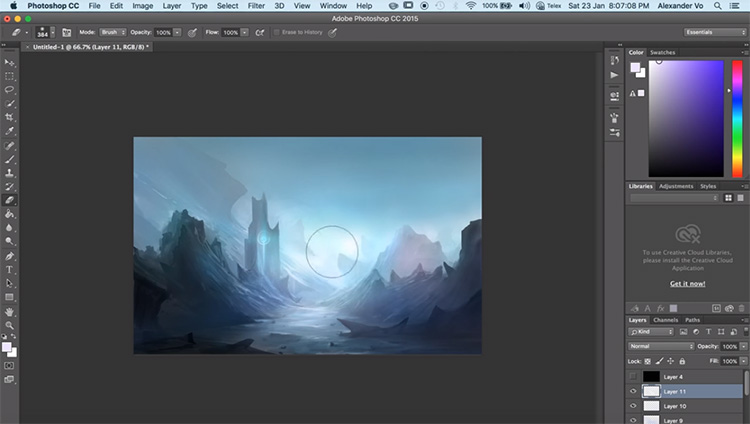The height and width of the screenshot is (424, 750).
Task: Open the Window menu
Action: 333,6
